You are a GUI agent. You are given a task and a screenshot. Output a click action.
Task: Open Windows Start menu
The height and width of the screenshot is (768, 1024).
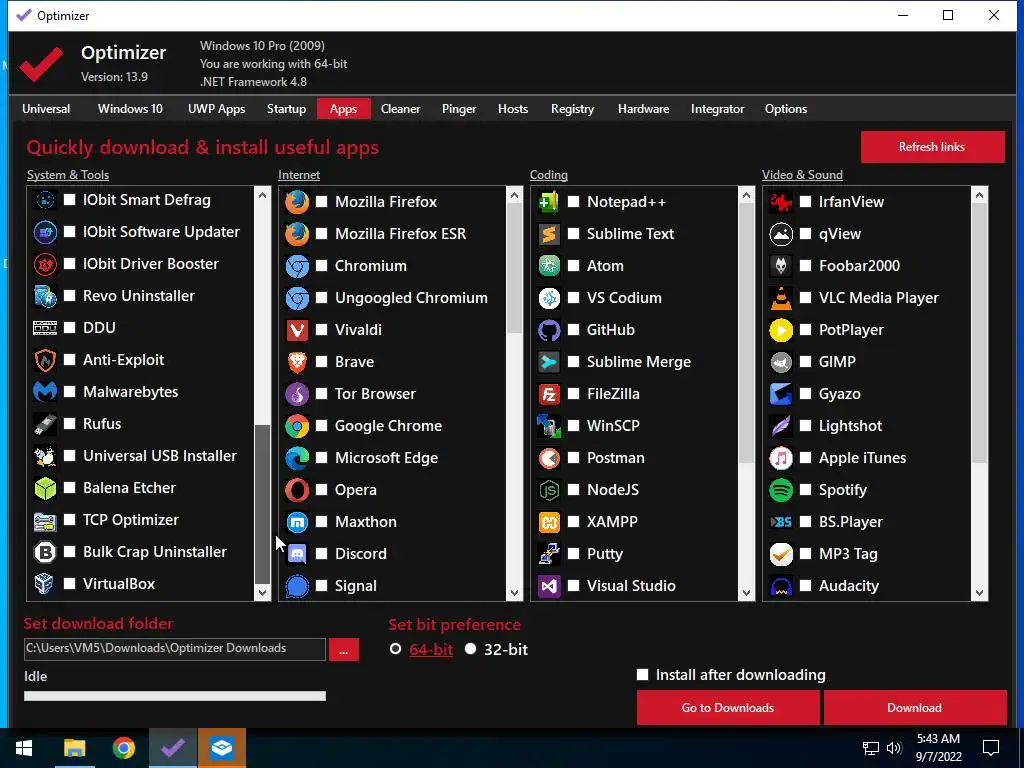pyautogui.click(x=24, y=748)
